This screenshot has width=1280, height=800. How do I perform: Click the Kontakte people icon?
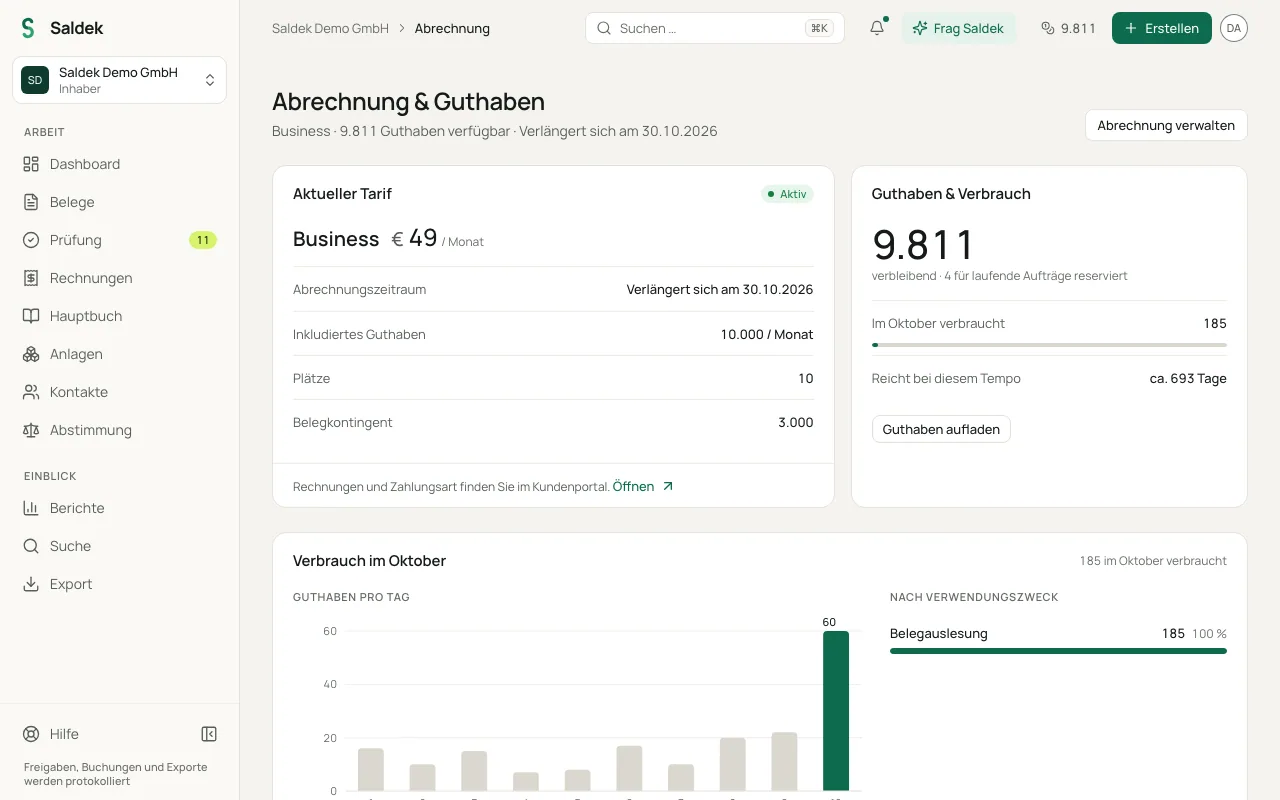[31, 392]
